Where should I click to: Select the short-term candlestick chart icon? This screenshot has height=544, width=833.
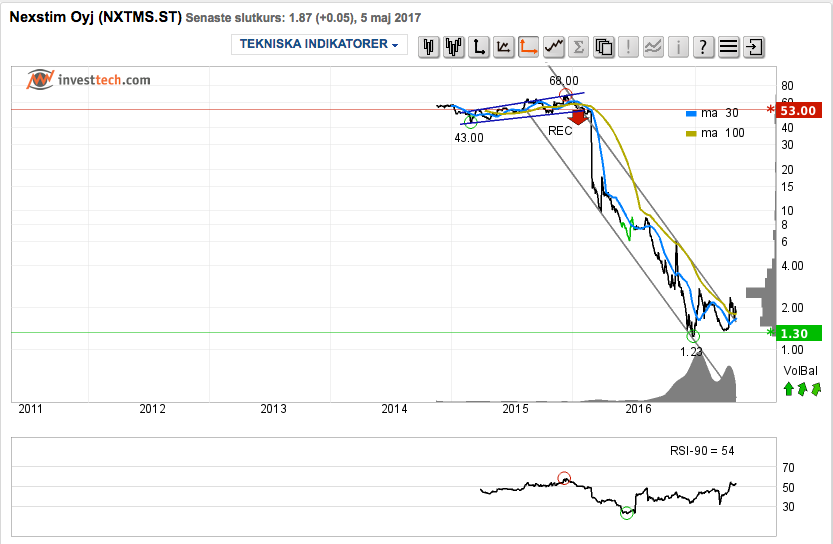pos(429,47)
